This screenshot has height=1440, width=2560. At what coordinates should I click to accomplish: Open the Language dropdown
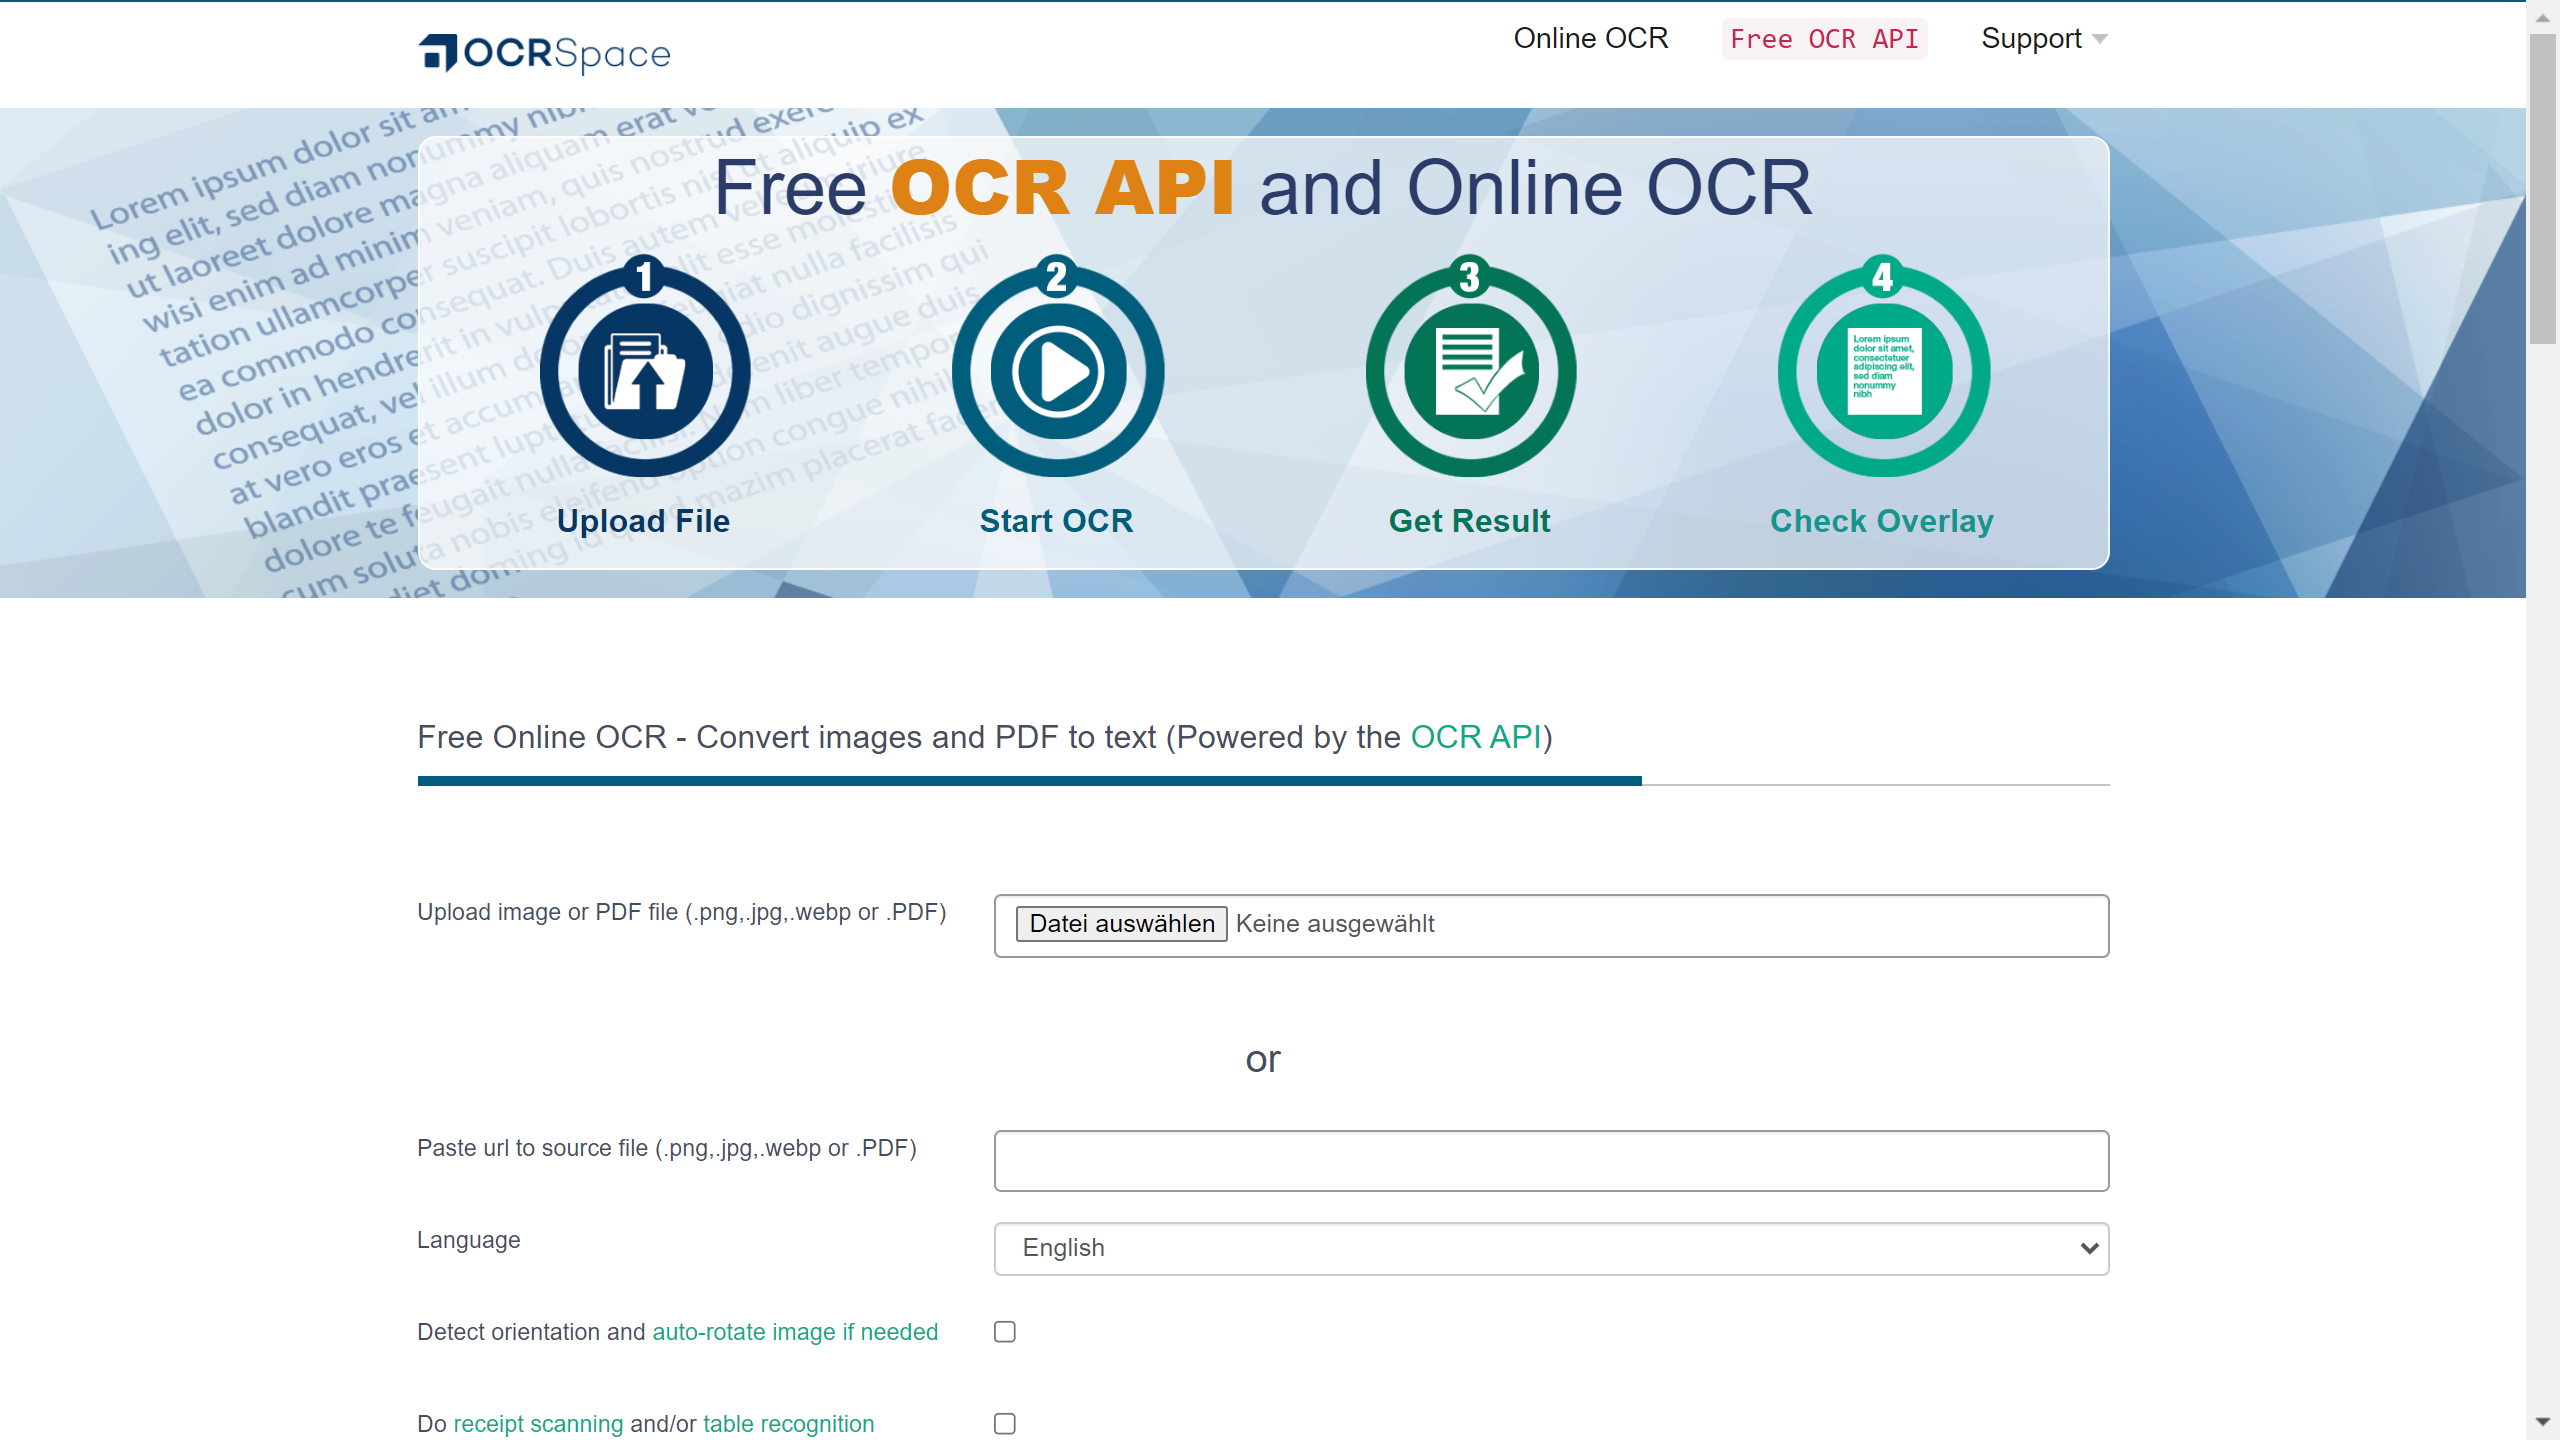1550,1248
